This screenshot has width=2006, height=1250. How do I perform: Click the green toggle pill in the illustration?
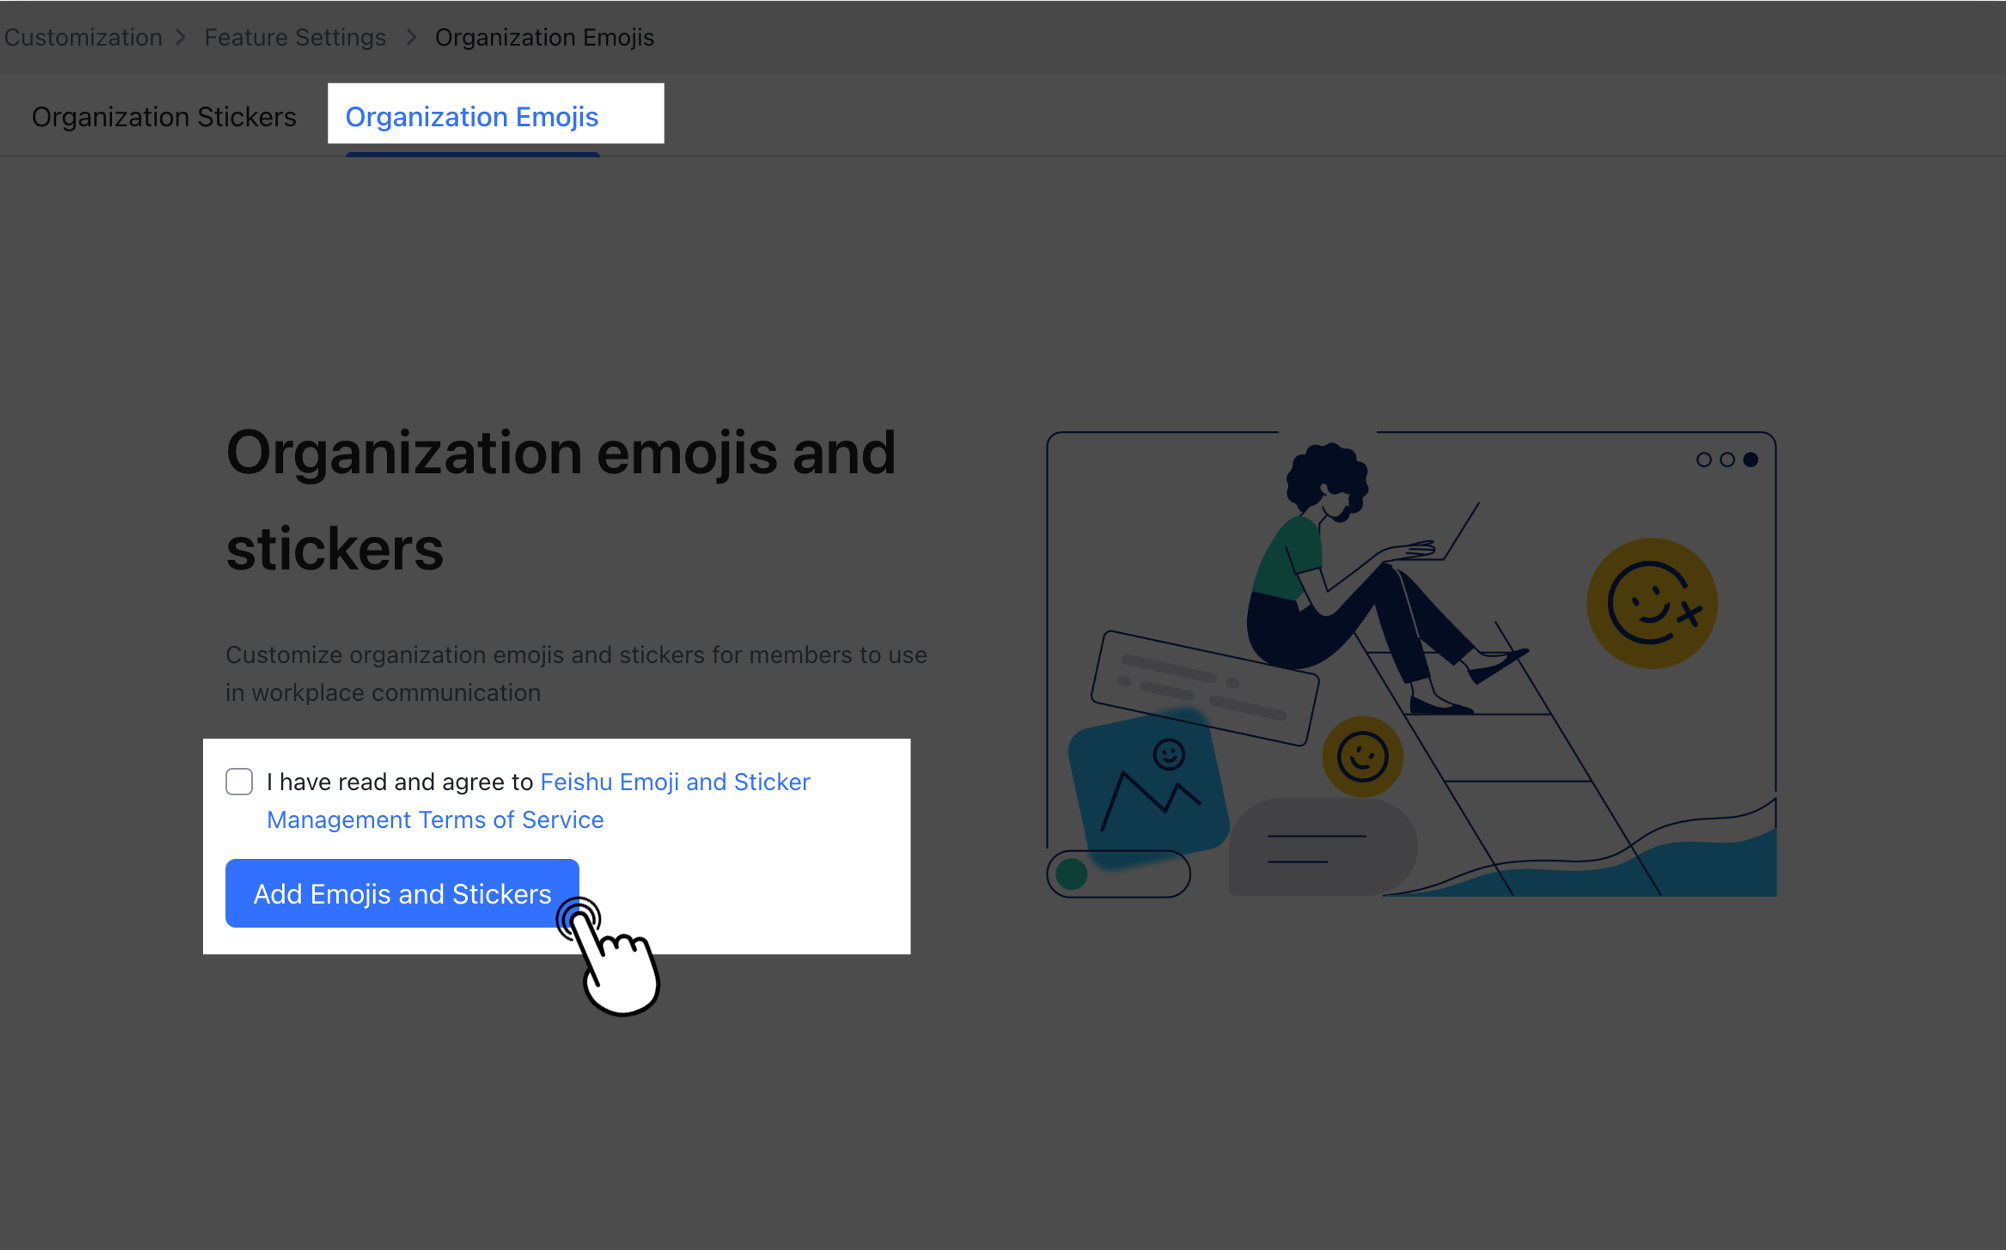(1073, 873)
